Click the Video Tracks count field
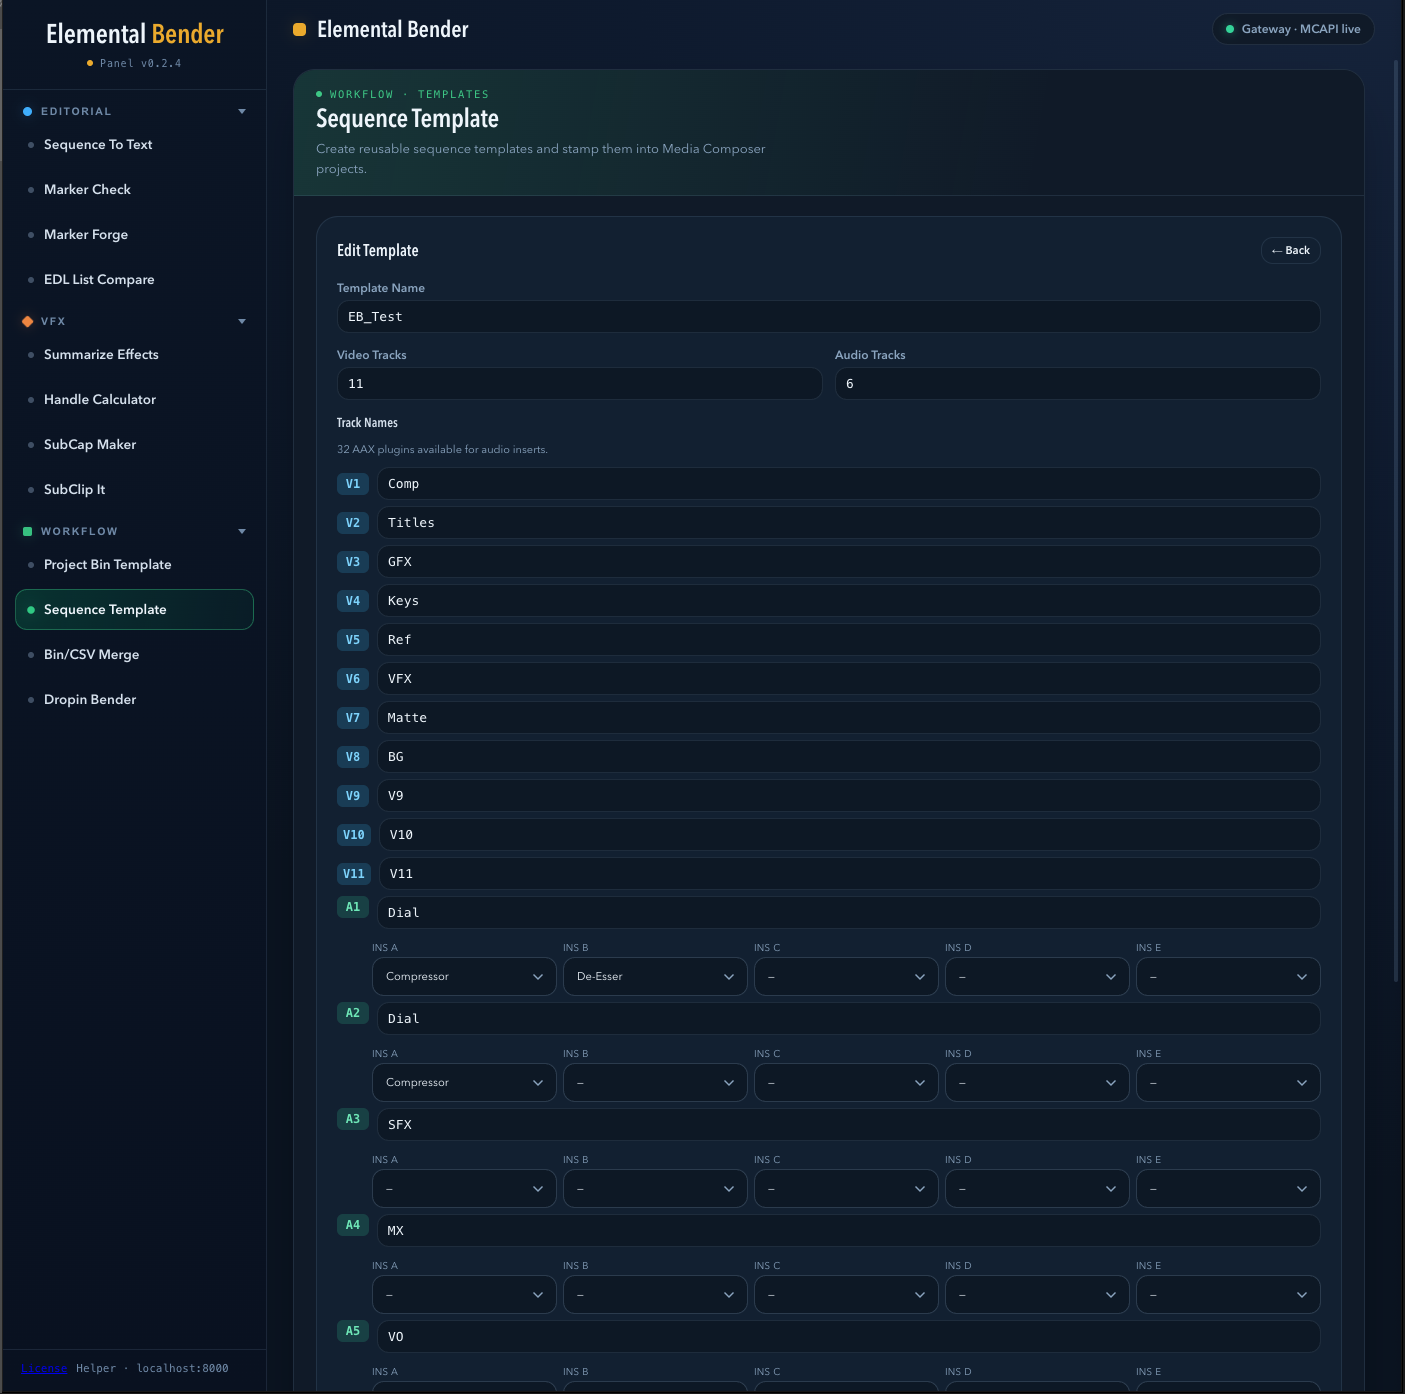The height and width of the screenshot is (1394, 1405). click(x=579, y=384)
